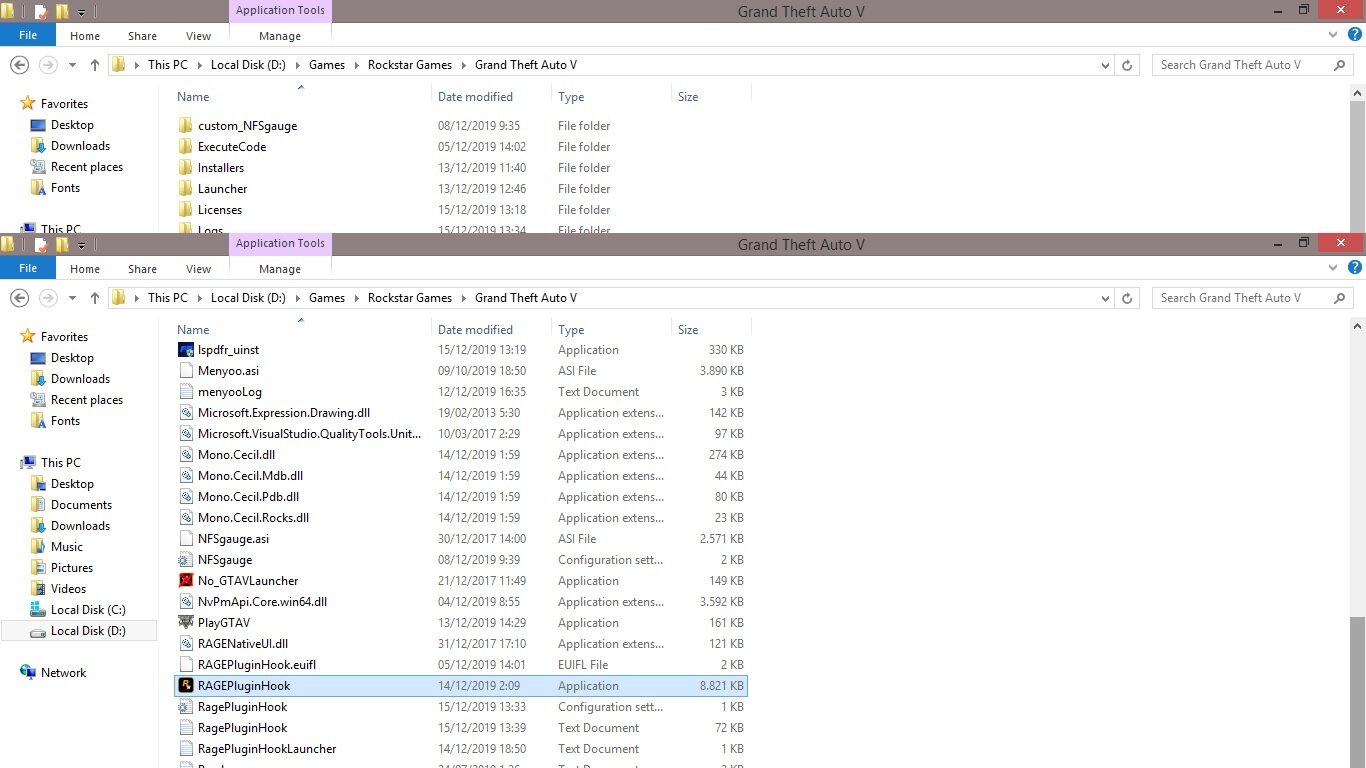Select RagePluginHookLauncher text document
The image size is (1366, 768).
(x=460, y=749)
